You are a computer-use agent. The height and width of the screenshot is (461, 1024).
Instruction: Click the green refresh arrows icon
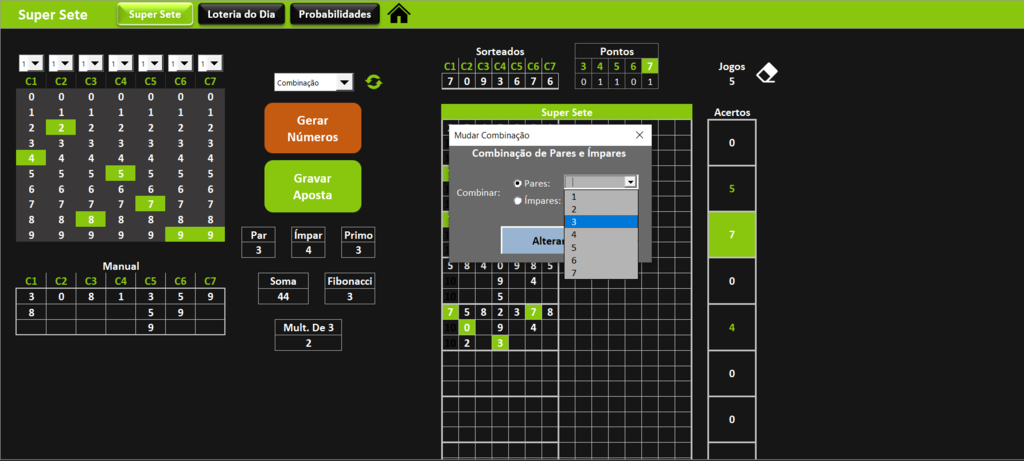coord(374,82)
